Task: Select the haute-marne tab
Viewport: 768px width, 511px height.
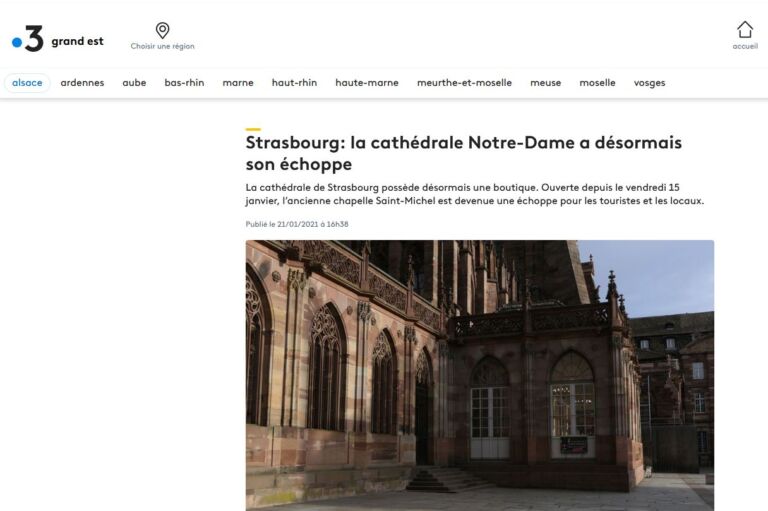Action: pos(367,83)
